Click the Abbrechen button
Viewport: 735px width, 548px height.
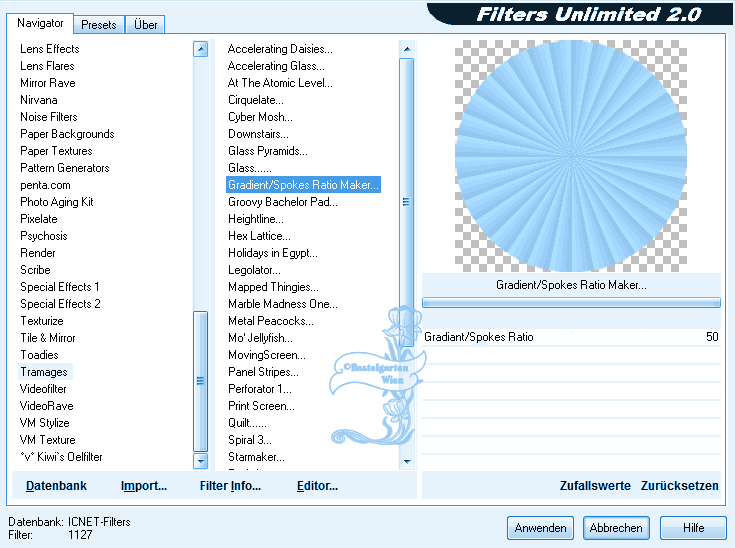[x=616, y=528]
